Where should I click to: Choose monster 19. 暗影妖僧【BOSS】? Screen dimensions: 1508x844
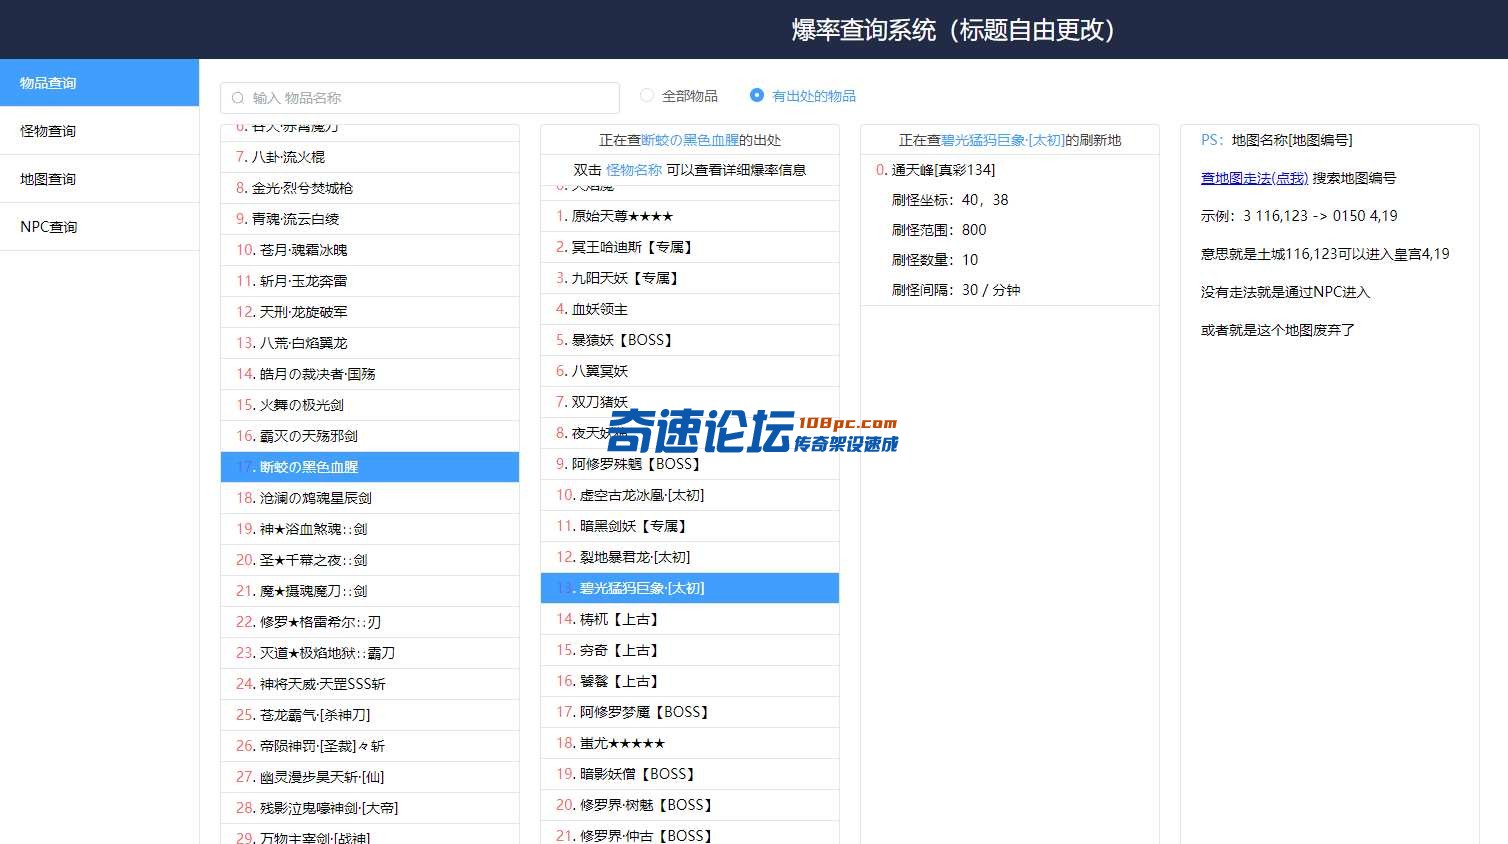(x=690, y=774)
